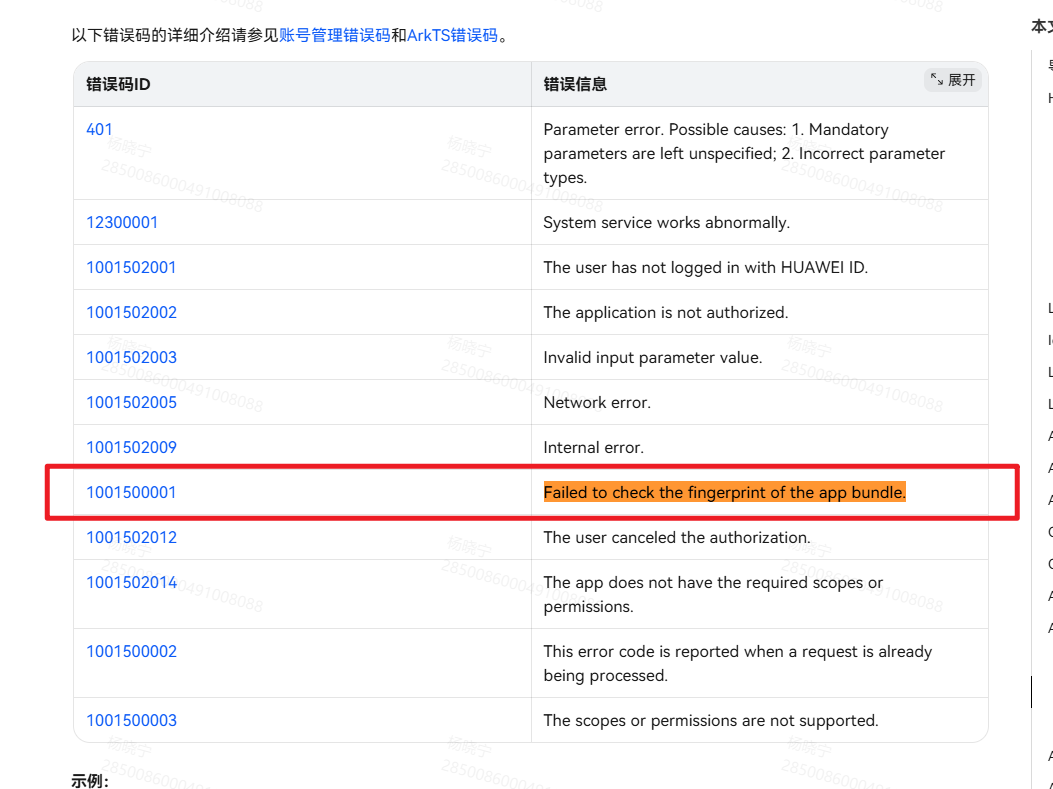Click the 1001502003 error code
The image size is (1053, 789).
coord(131,357)
